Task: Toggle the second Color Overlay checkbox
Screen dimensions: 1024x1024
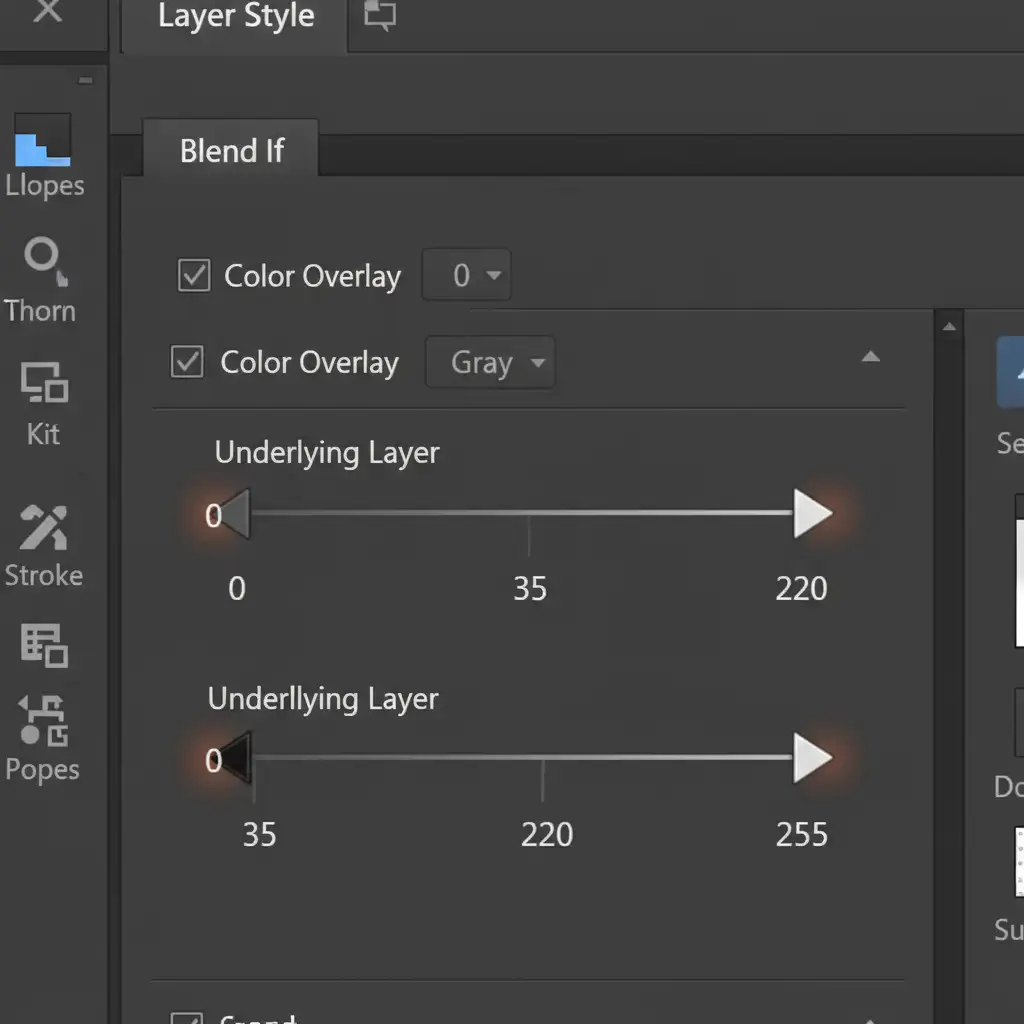Action: pyautogui.click(x=188, y=362)
